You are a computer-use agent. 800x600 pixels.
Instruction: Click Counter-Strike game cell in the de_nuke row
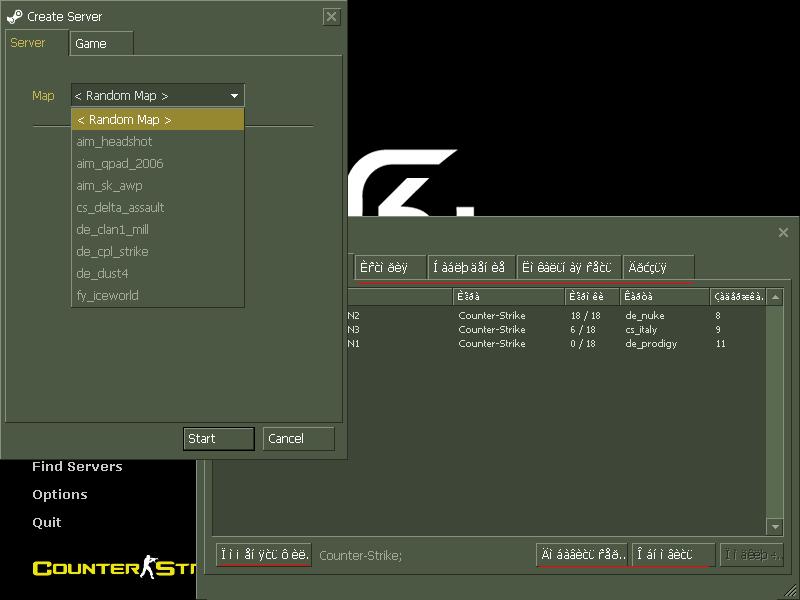point(492,316)
